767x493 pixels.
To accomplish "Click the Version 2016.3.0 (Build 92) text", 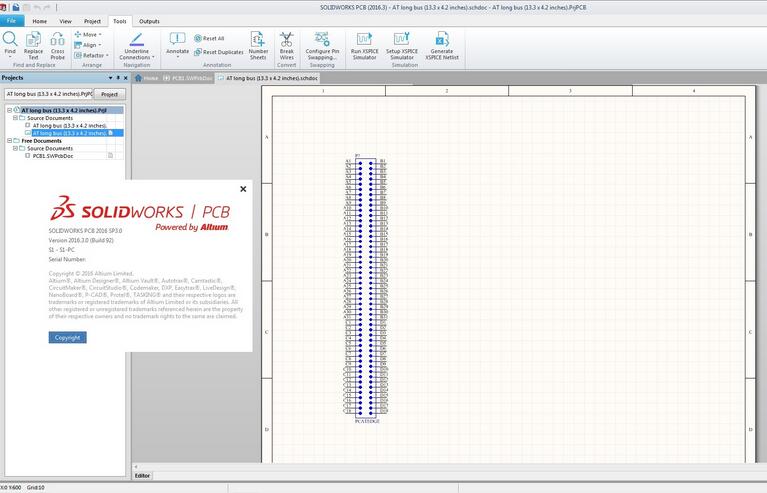I will [81, 240].
